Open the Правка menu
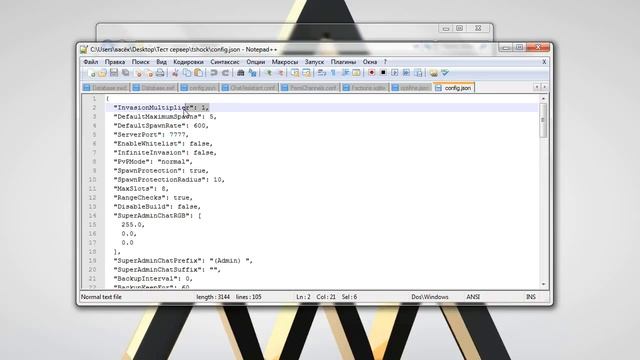This screenshot has height=360, width=640. point(115,62)
